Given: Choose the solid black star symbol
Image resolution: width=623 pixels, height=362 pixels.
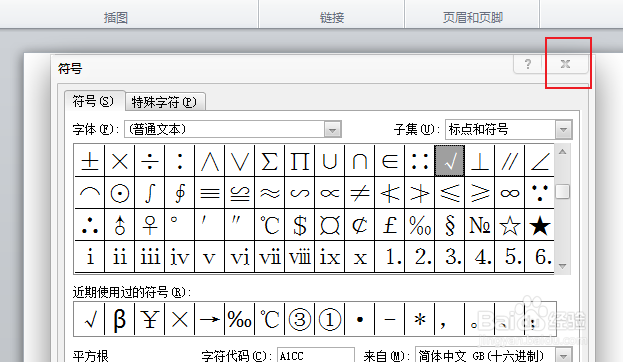Looking at the screenshot, I should click(x=540, y=225).
